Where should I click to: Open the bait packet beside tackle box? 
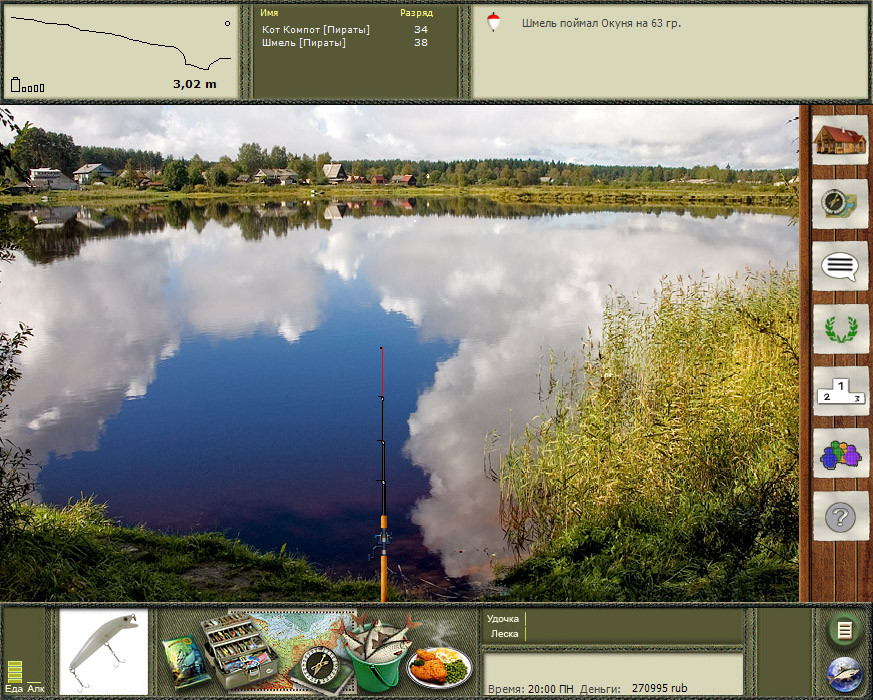coord(186,662)
